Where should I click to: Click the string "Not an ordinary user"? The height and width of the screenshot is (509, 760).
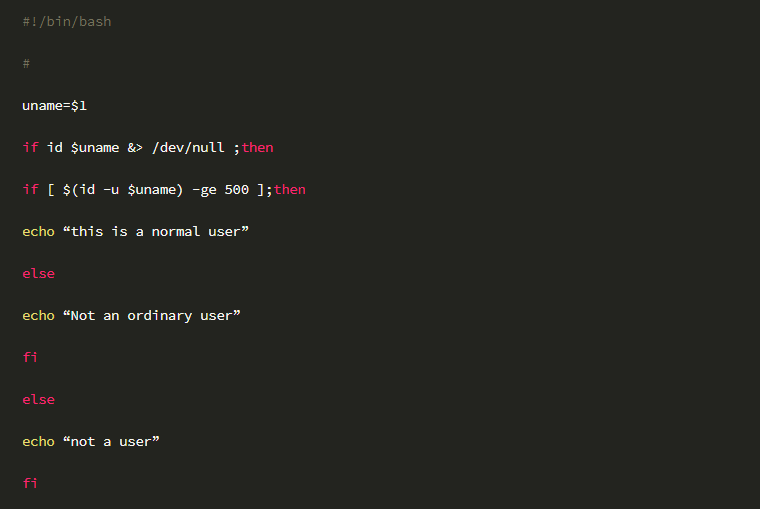[152, 316]
